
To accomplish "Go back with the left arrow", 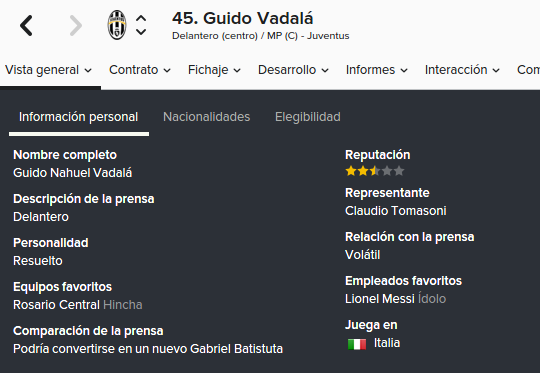I will [x=26, y=25].
